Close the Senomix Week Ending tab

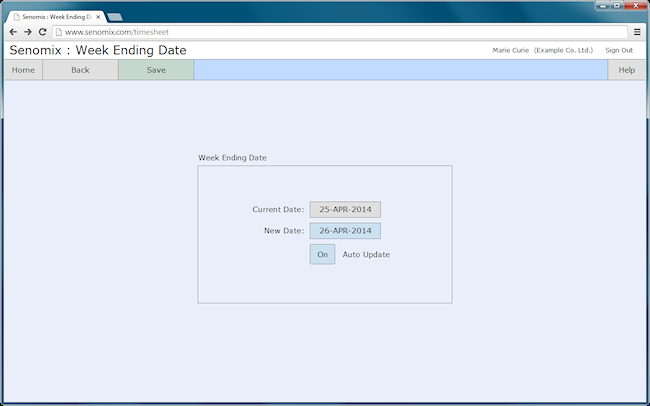98,17
